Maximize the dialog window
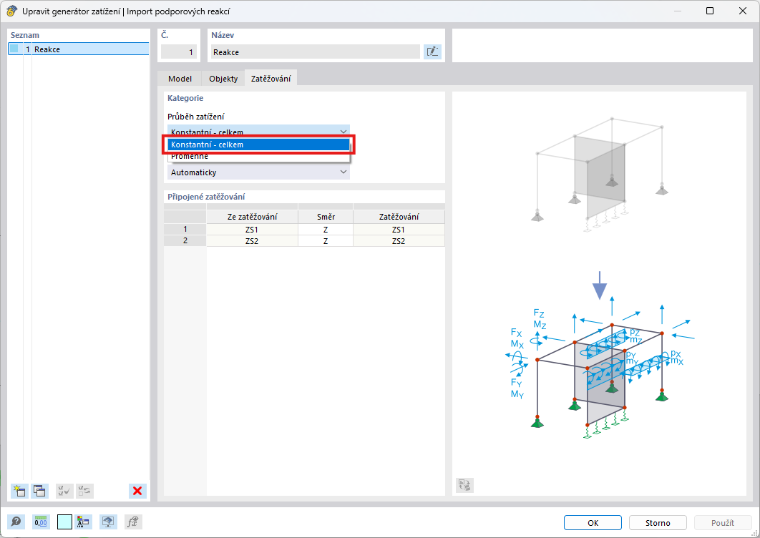This screenshot has height=538, width=760. pyautogui.click(x=710, y=11)
